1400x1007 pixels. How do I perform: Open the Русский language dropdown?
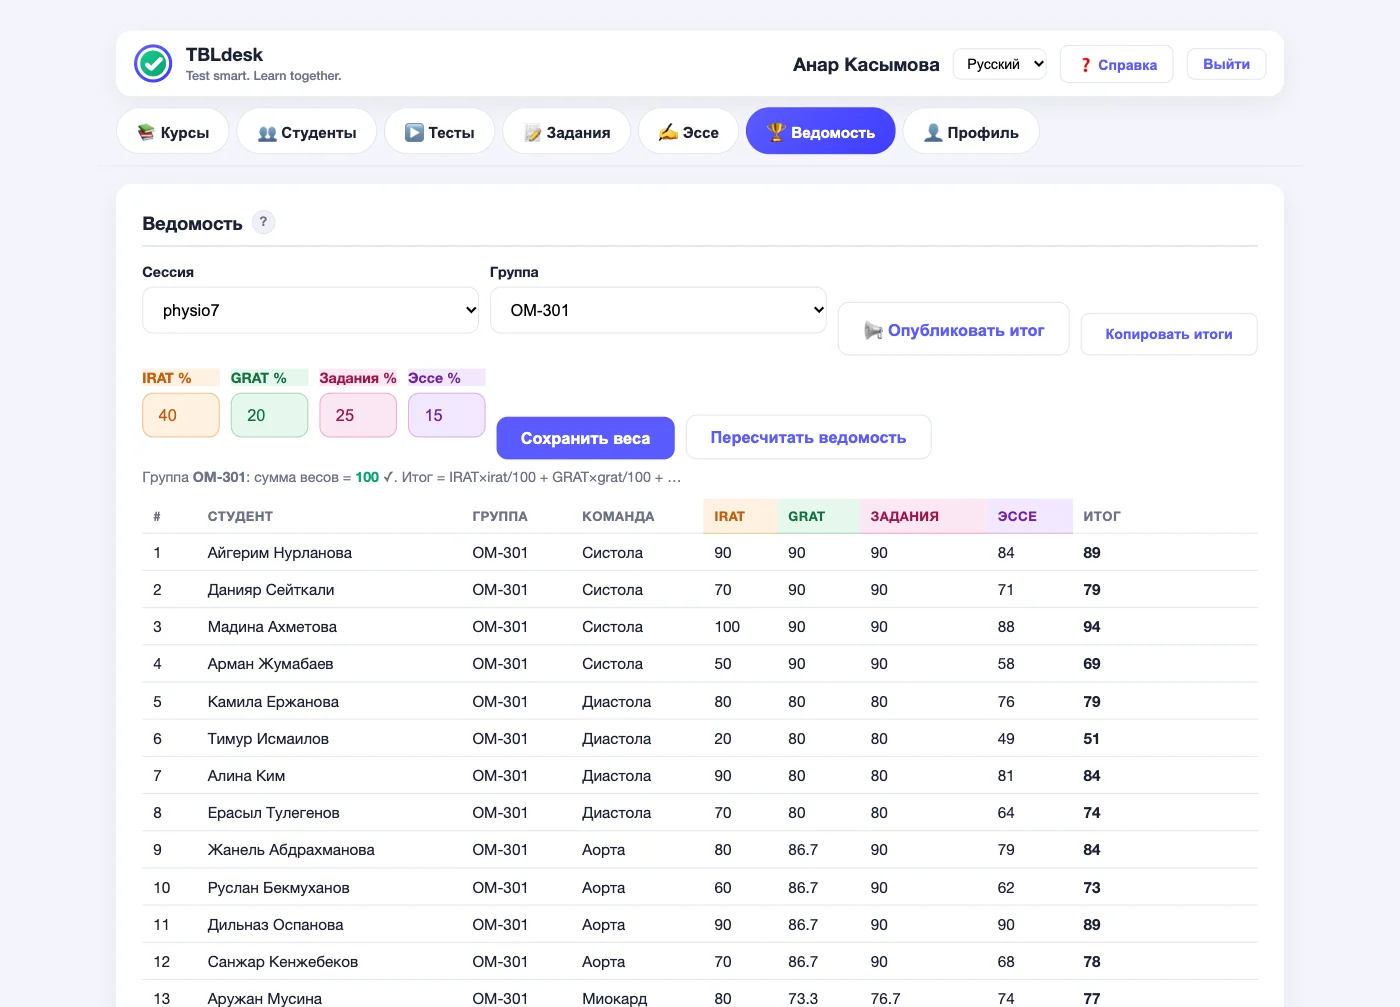pos(1000,64)
